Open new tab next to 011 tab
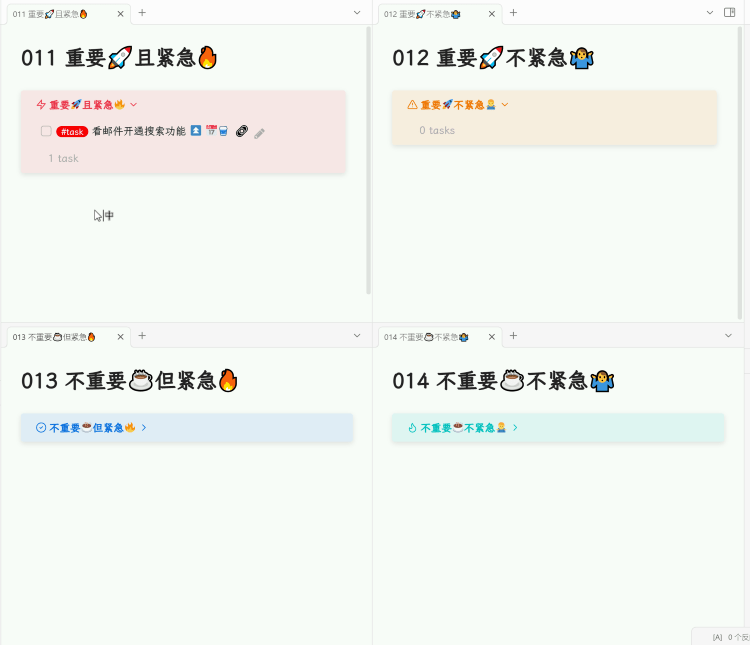 (142, 13)
